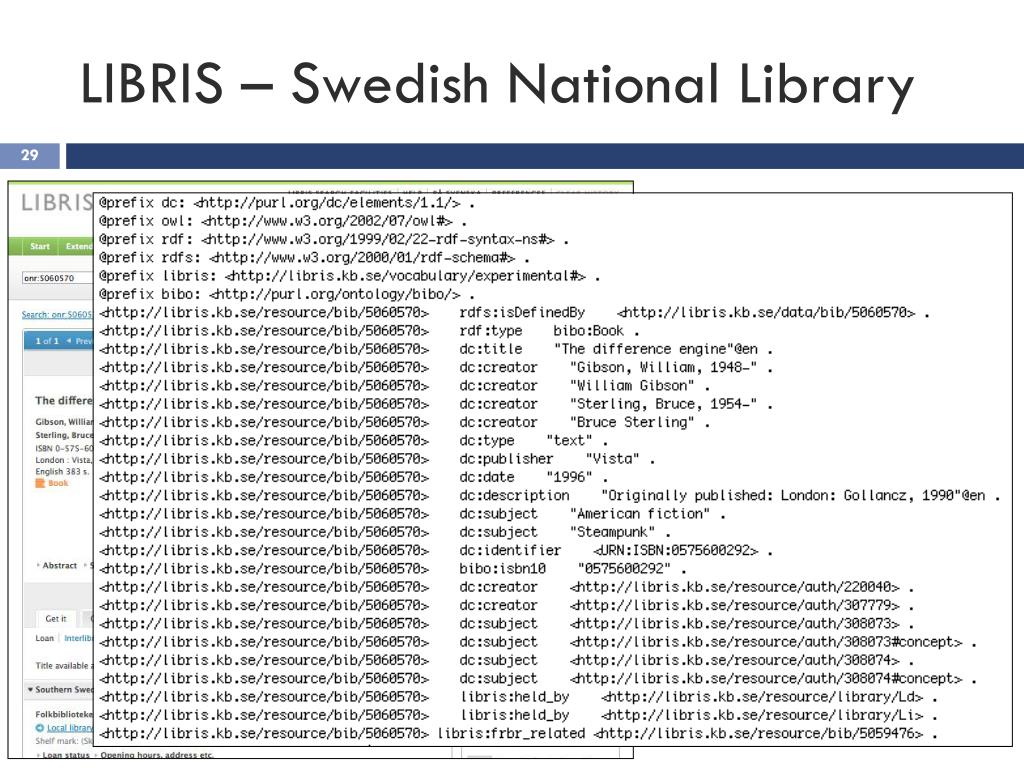
Task: Click the slide title 'LIBRIS – Swedish National Library'
Action: [496, 85]
